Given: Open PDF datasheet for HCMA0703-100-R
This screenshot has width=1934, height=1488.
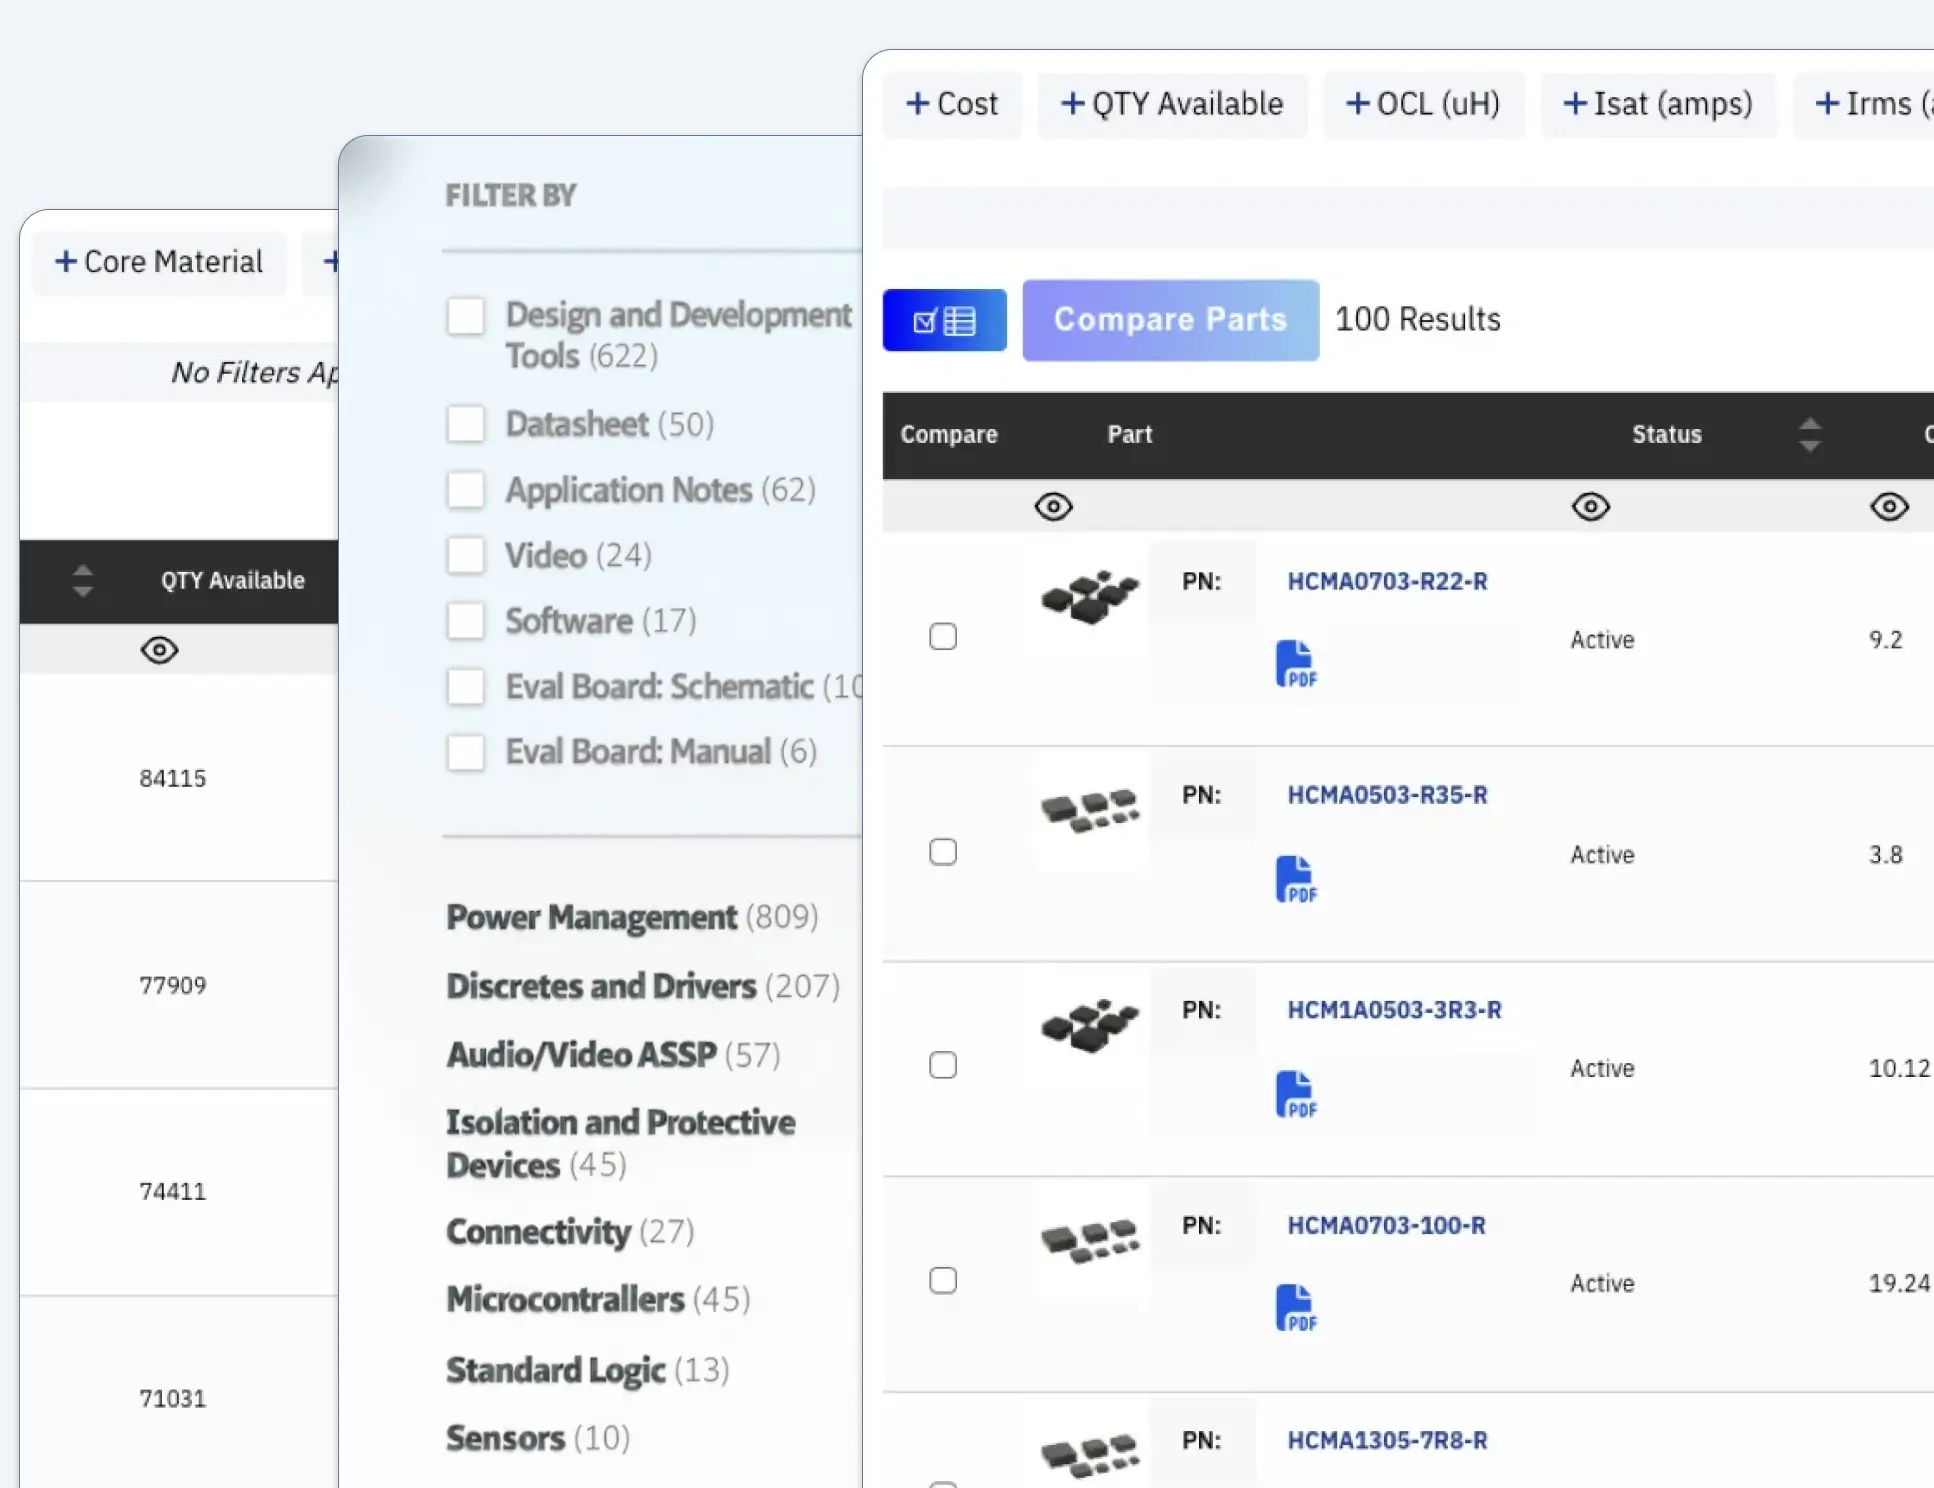Looking at the screenshot, I should point(1296,1308).
